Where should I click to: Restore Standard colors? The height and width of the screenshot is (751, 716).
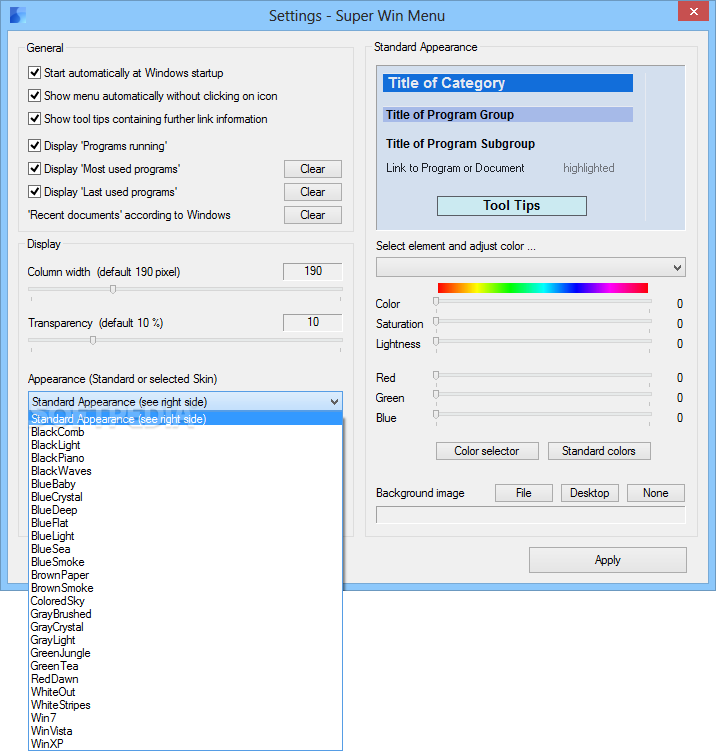click(599, 451)
